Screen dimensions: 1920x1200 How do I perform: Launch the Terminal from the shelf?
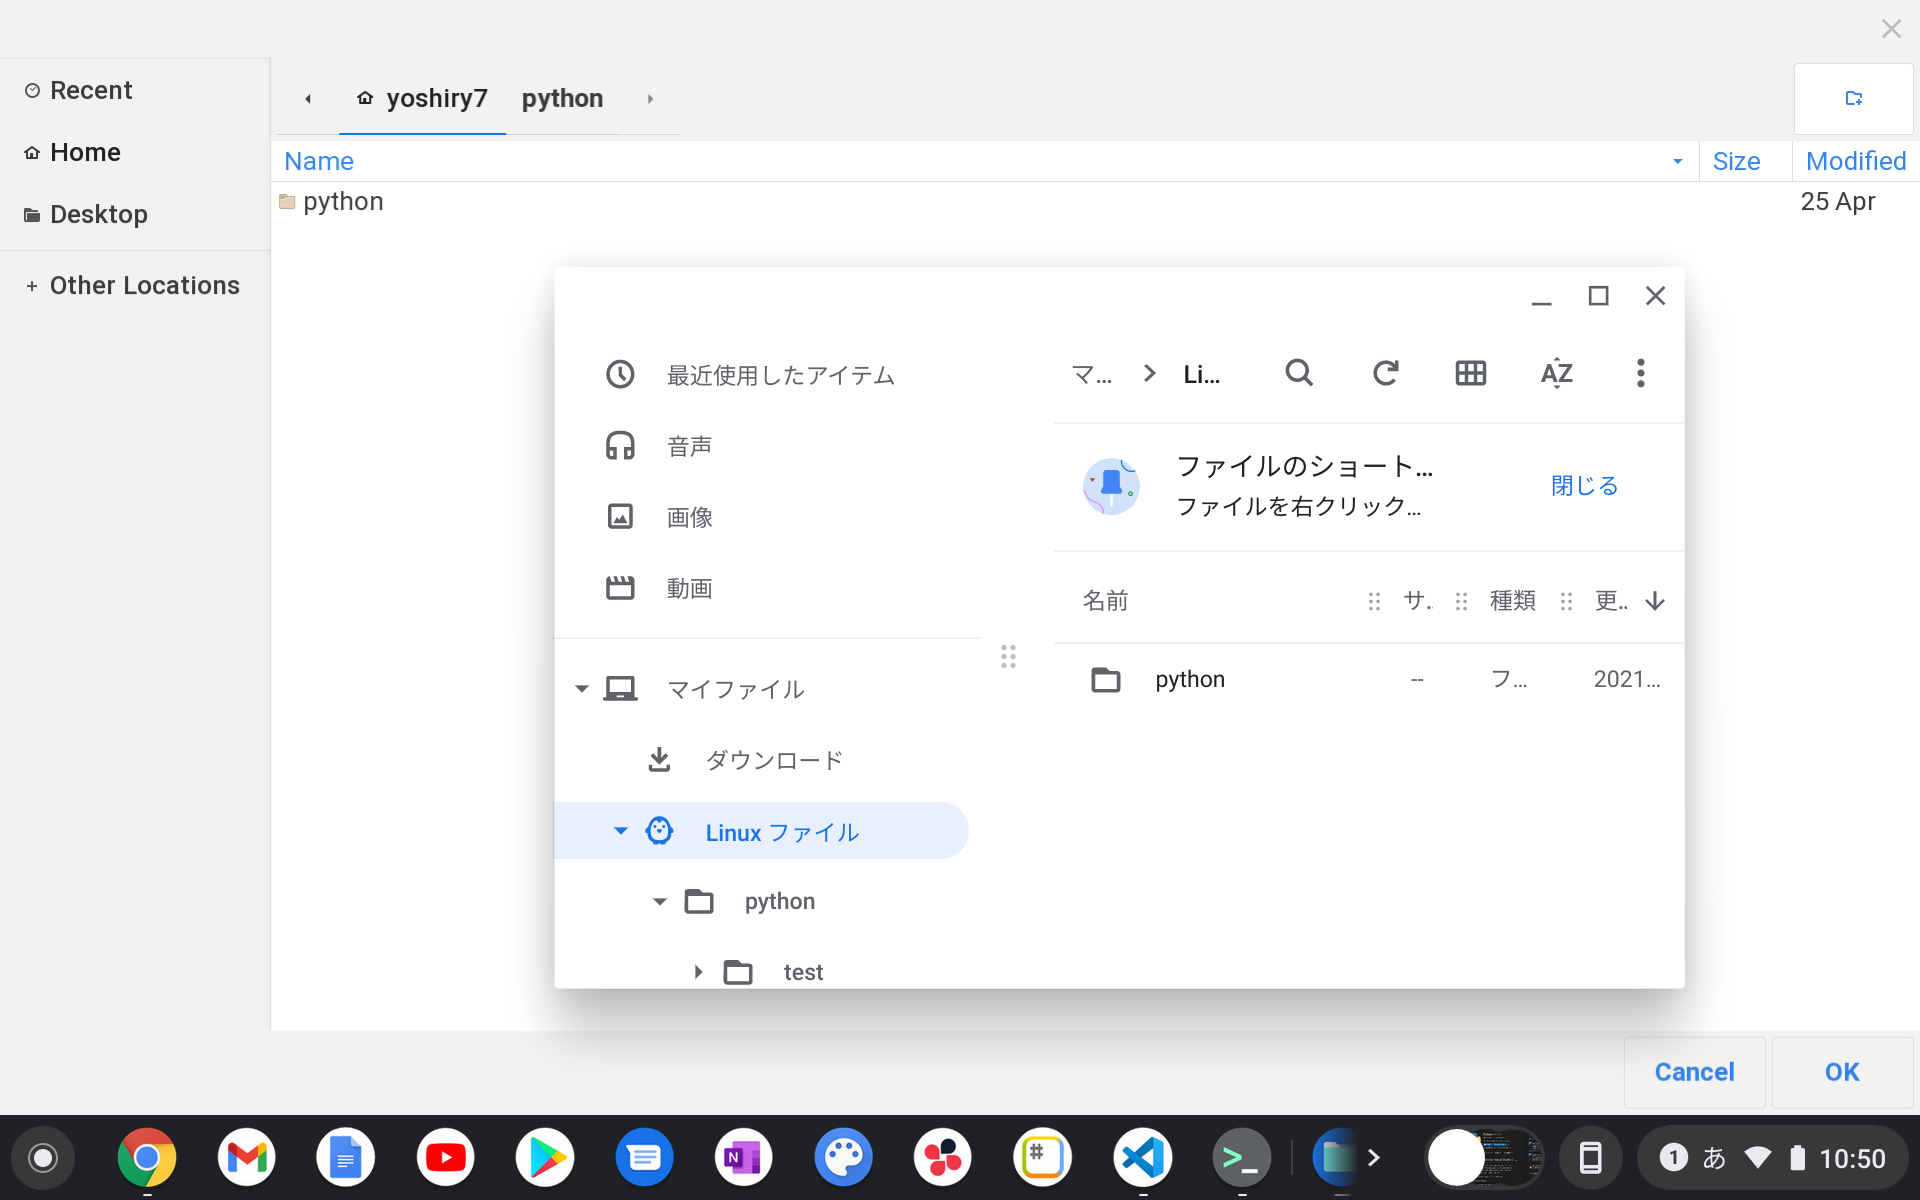tap(1242, 1157)
